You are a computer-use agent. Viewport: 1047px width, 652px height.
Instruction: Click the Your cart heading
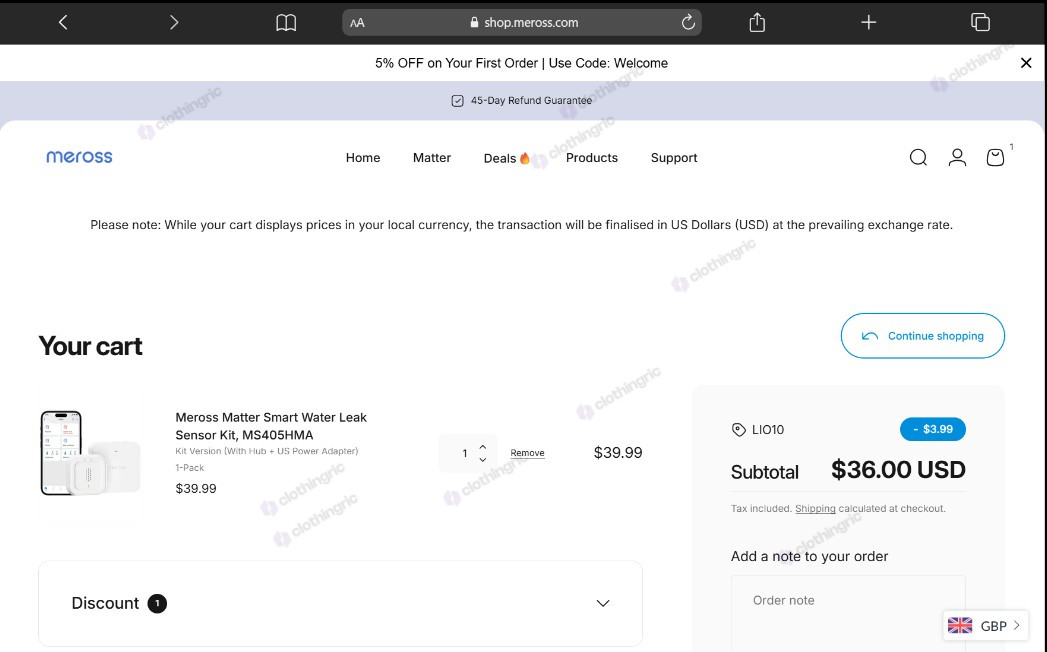90,346
